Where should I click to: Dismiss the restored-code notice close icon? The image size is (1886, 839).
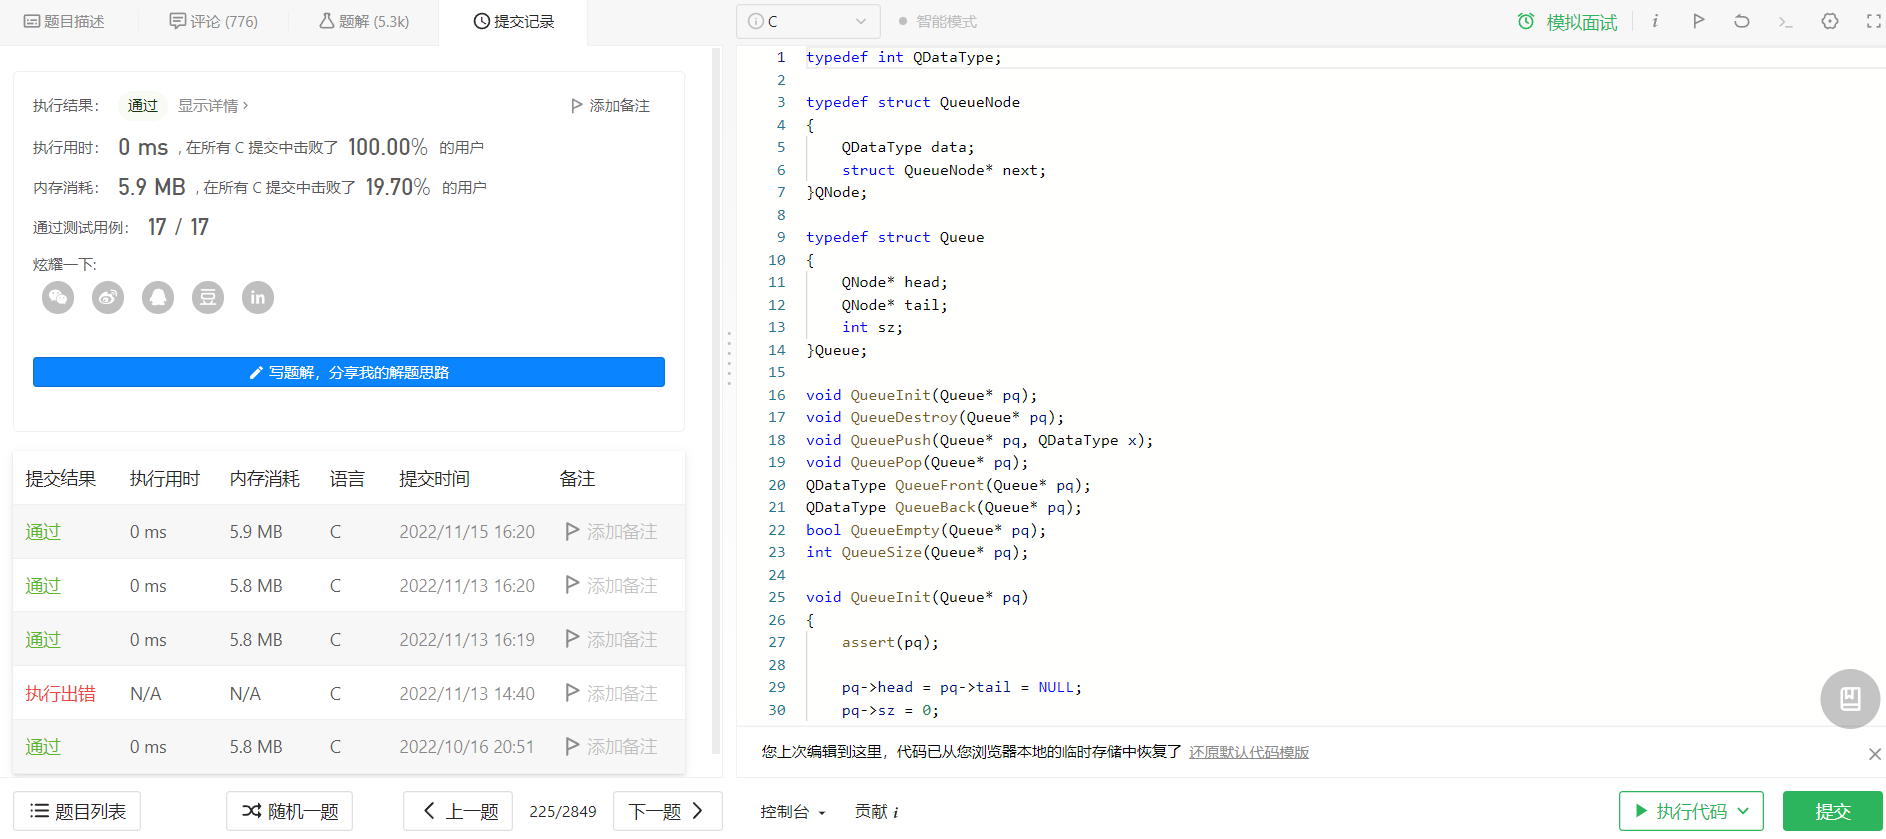1875,754
